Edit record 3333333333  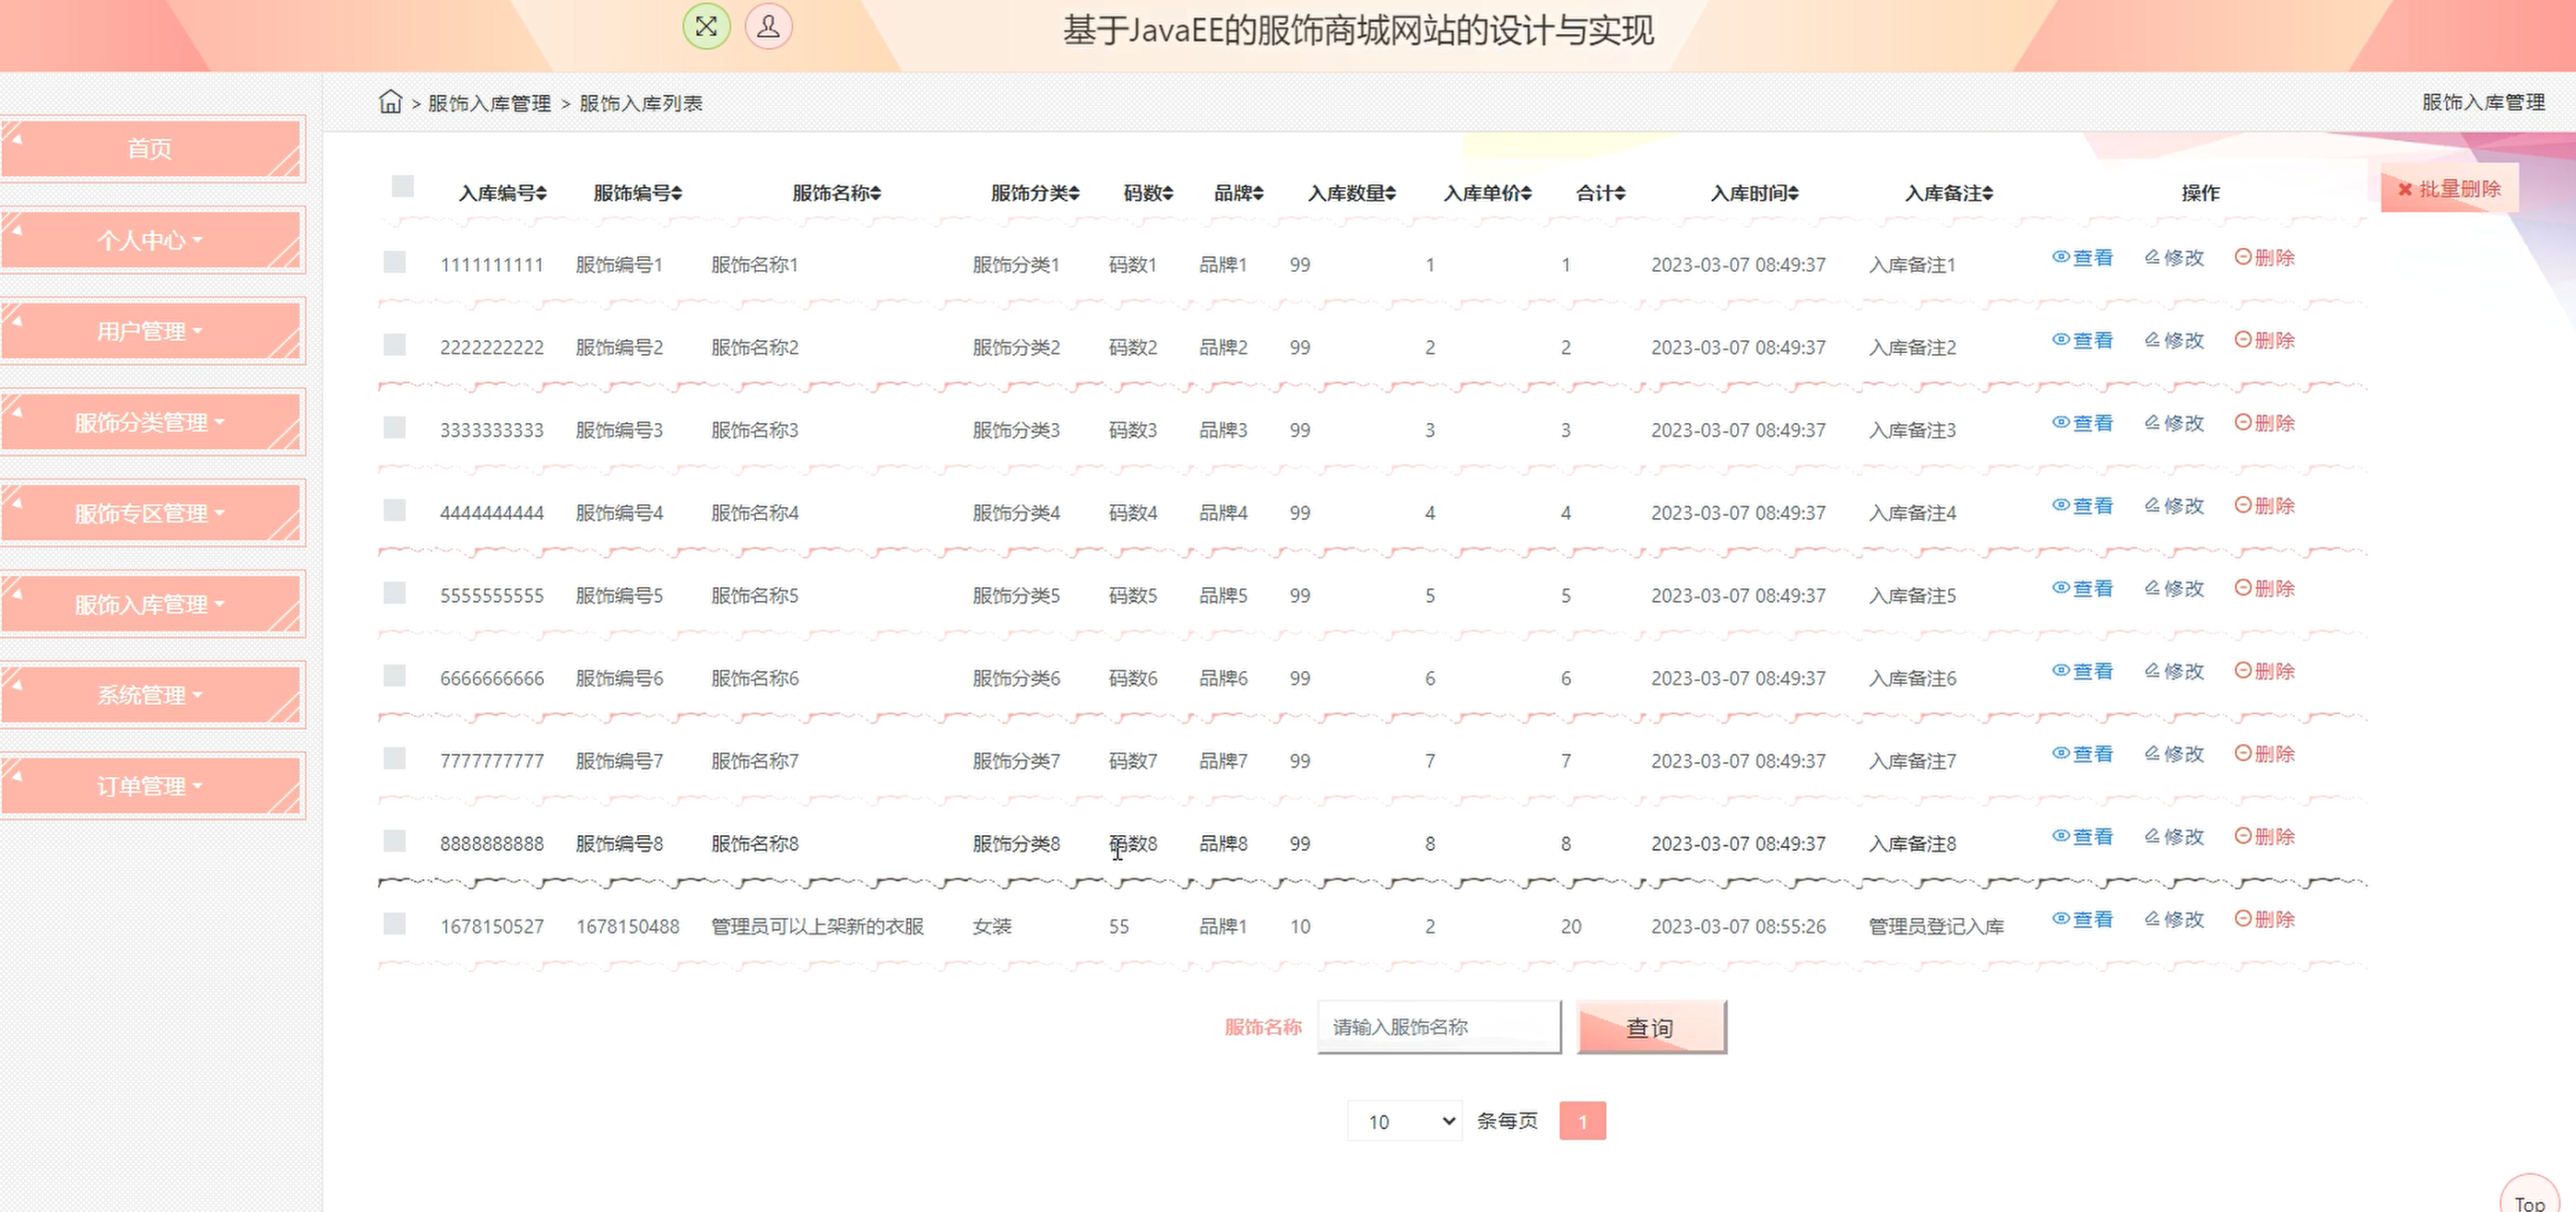coord(2174,424)
